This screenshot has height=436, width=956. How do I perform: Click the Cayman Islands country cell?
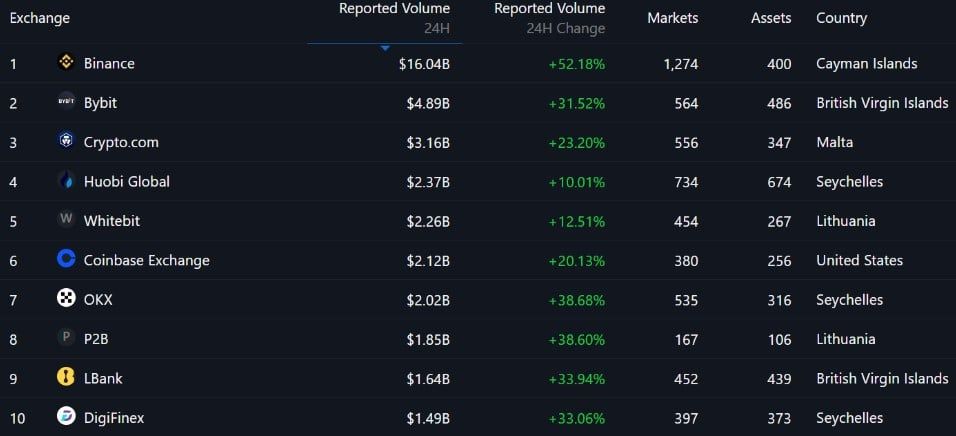866,63
